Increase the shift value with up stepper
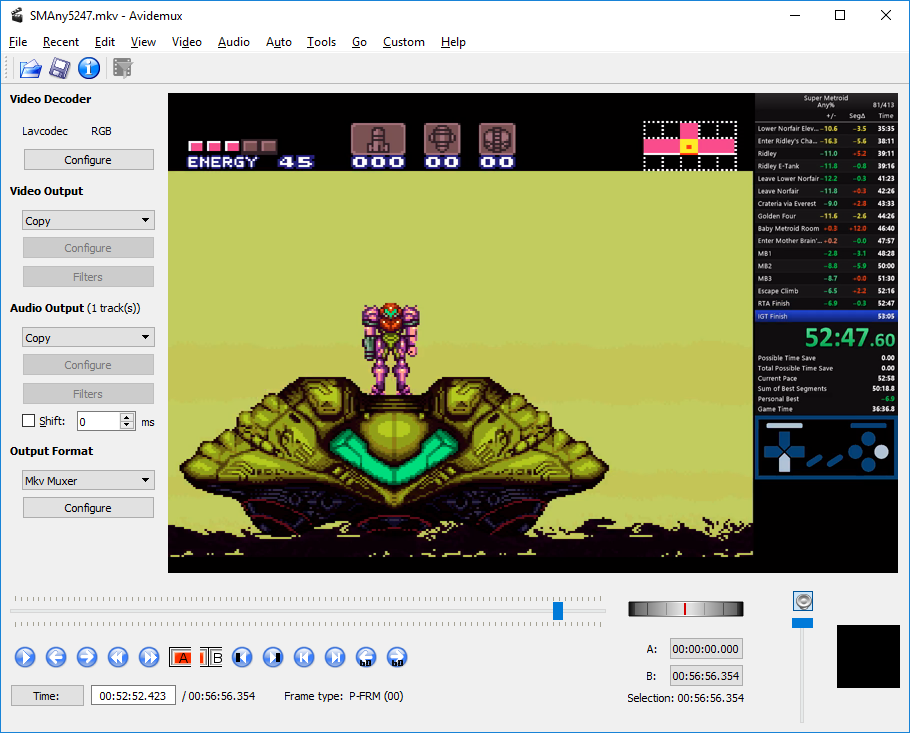Screen dimensions: 910x733 click(127, 417)
